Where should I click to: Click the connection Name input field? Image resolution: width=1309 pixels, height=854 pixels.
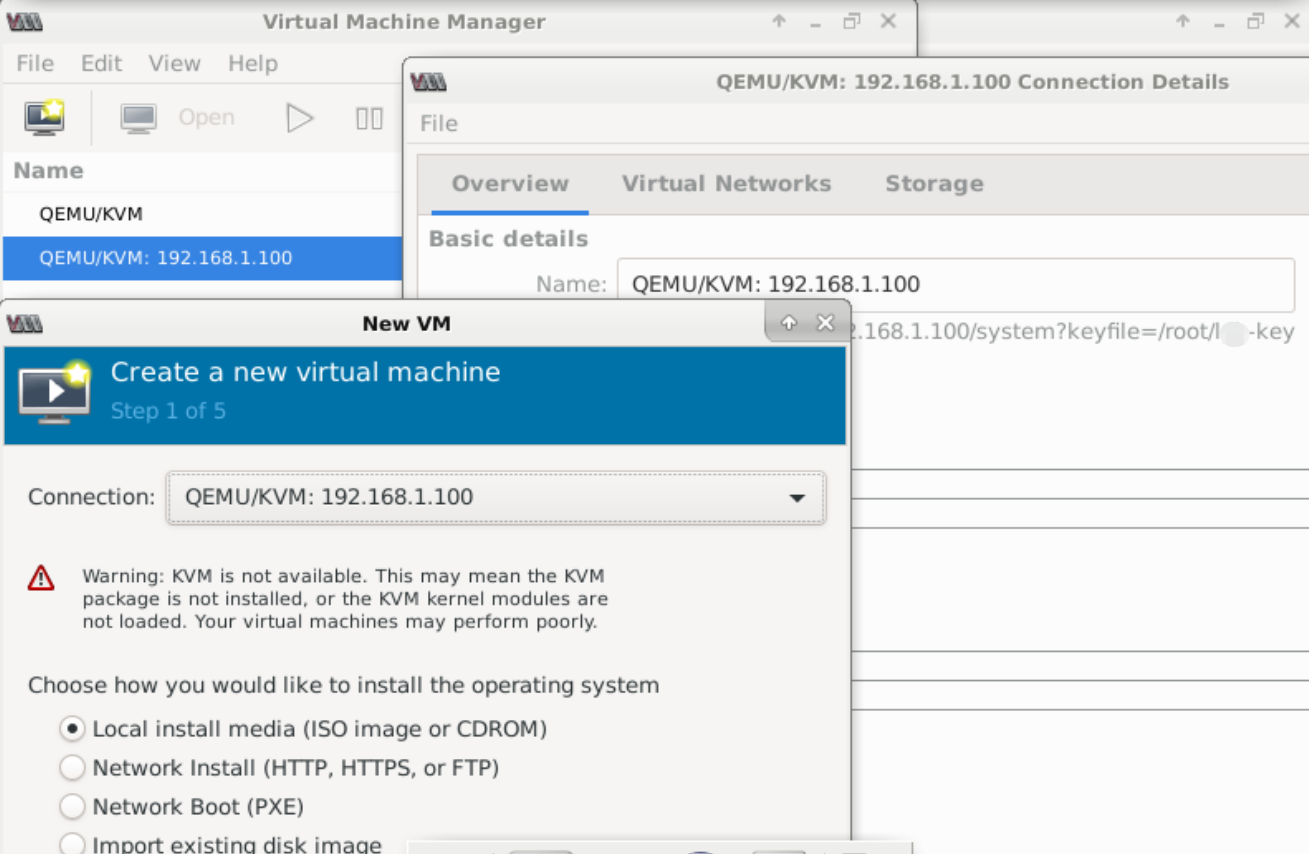click(x=956, y=284)
